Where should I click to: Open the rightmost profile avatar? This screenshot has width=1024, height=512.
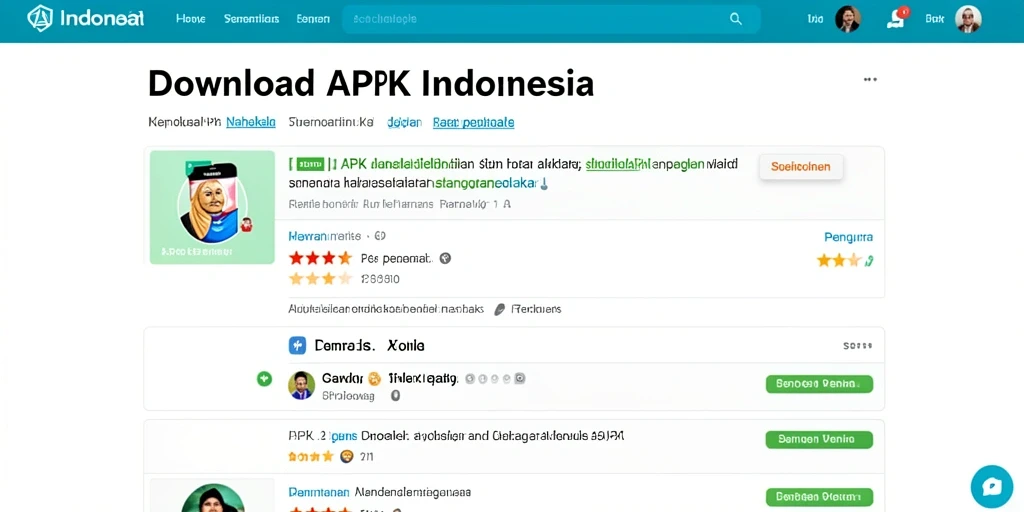[x=968, y=19]
